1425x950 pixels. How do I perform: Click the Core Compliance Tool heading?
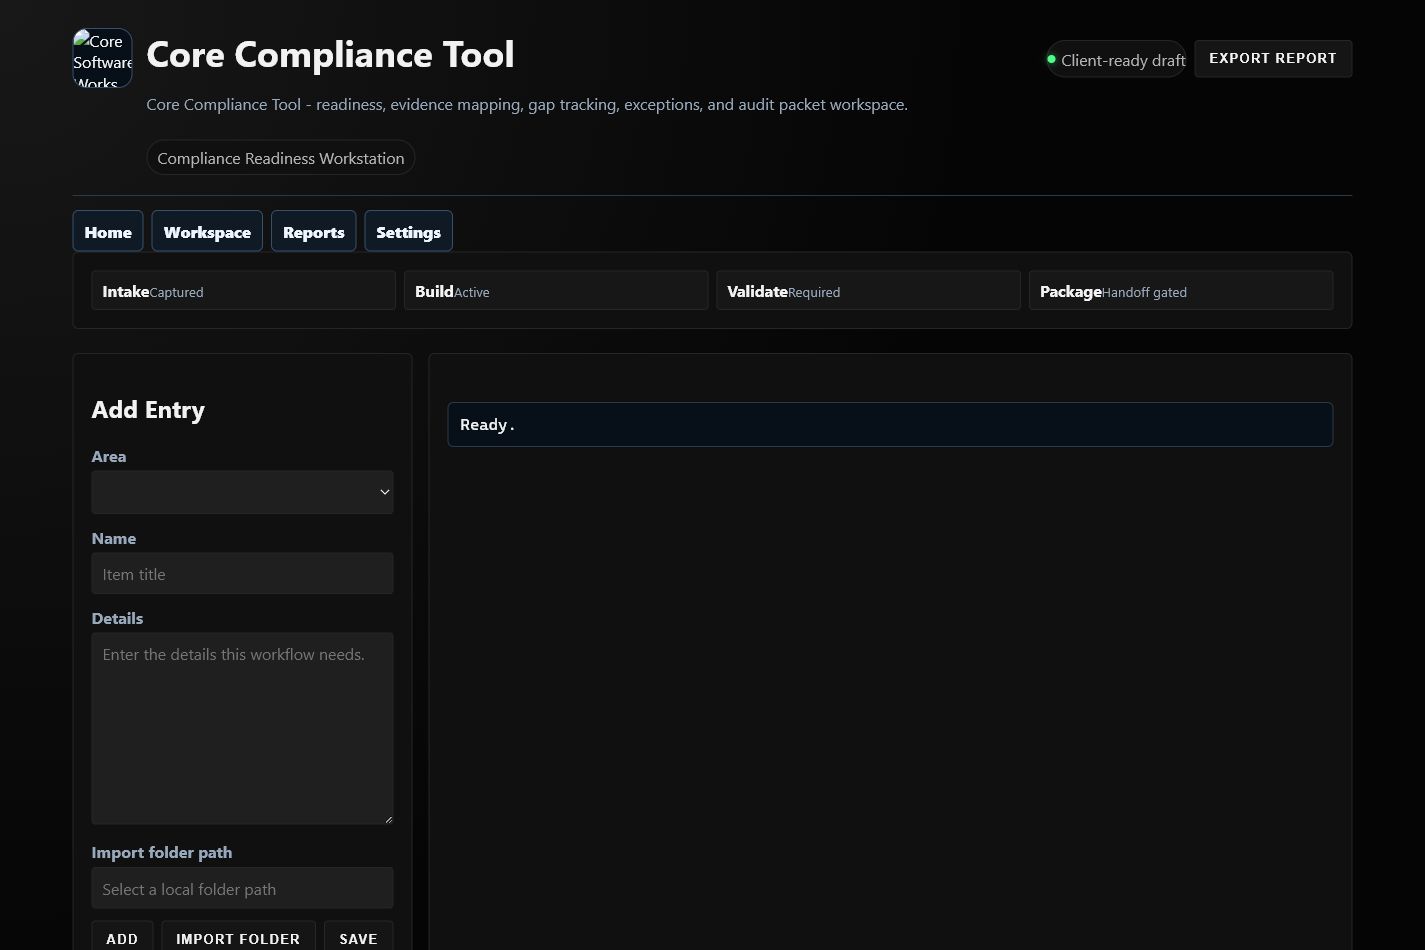coord(330,54)
